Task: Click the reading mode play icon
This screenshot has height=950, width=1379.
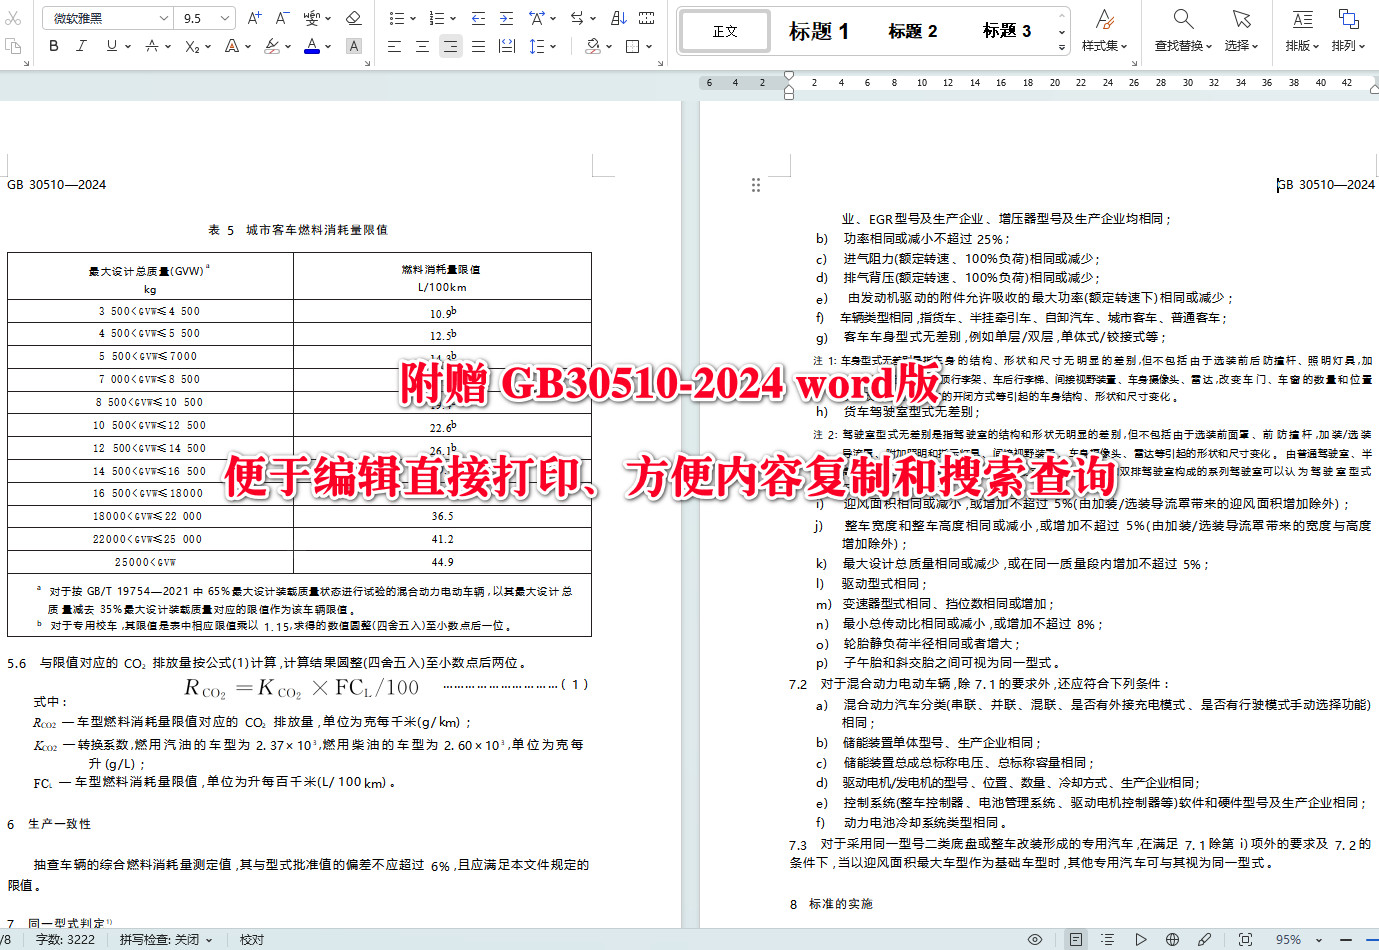Action: point(1140,939)
